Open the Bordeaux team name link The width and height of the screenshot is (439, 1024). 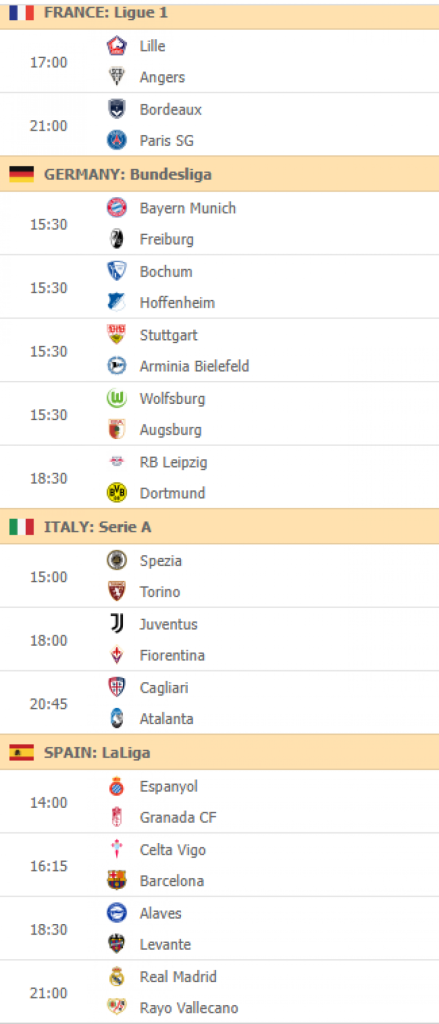[x=171, y=110]
